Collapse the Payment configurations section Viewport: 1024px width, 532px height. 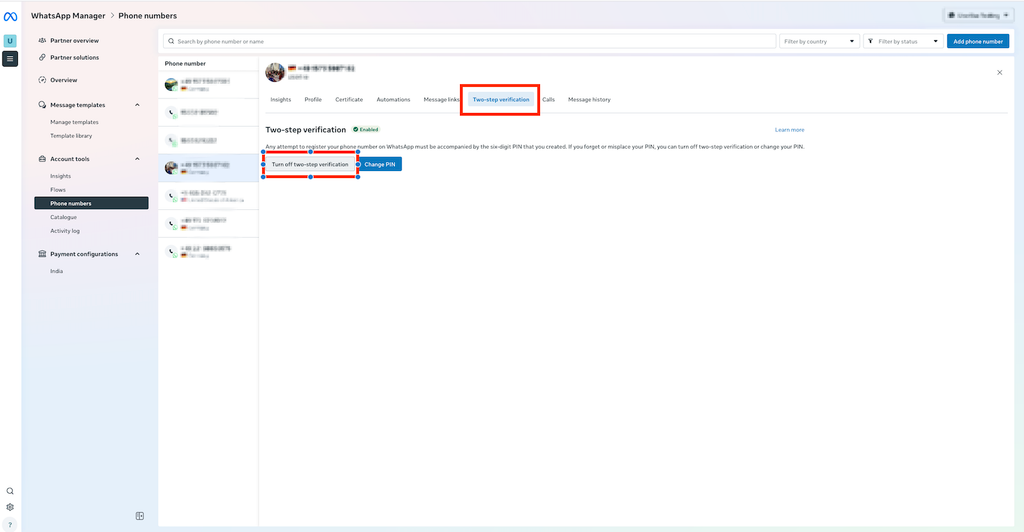tap(137, 254)
